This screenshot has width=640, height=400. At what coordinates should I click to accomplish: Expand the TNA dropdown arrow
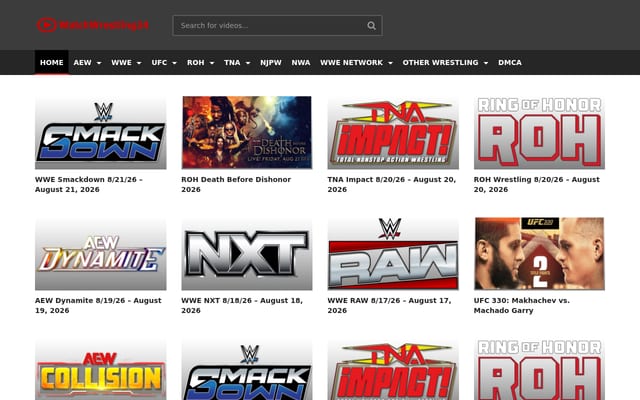pyautogui.click(x=248, y=63)
